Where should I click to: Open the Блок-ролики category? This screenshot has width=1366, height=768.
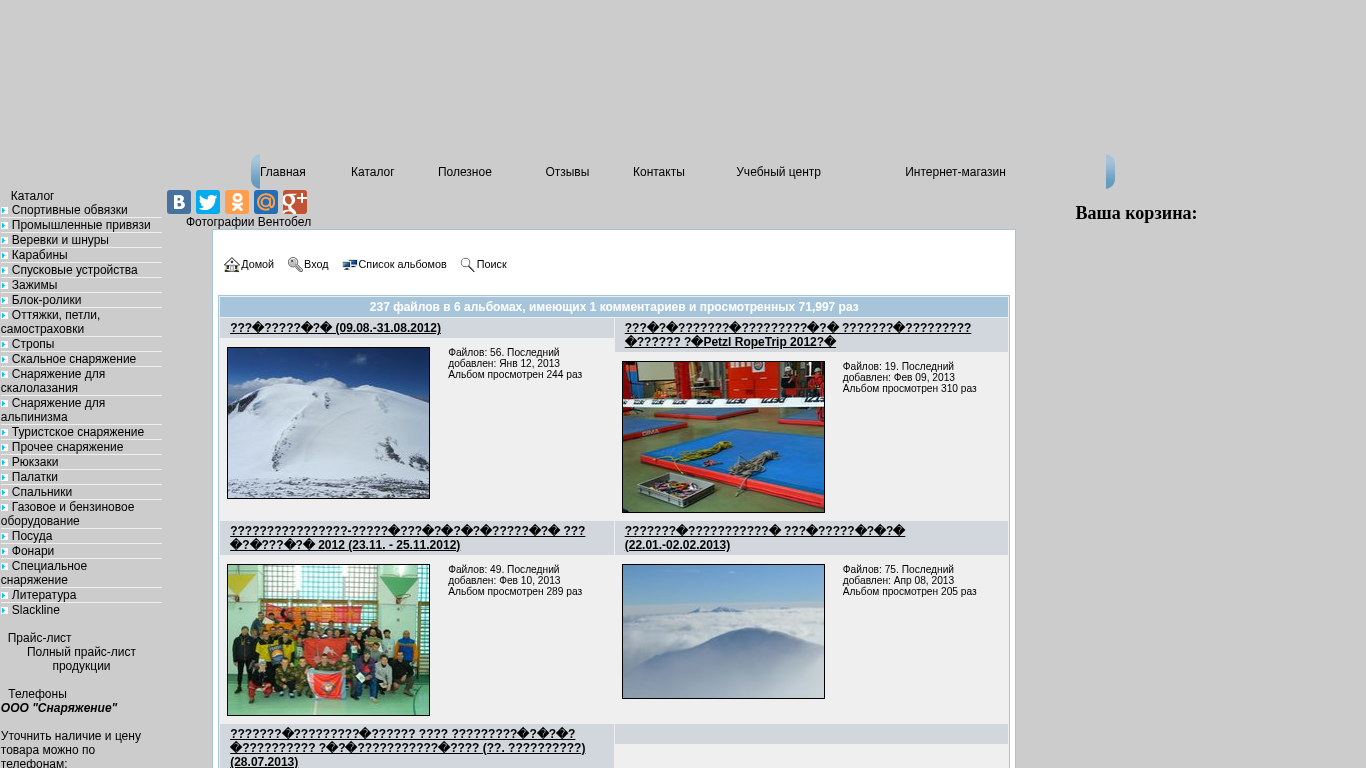47,300
